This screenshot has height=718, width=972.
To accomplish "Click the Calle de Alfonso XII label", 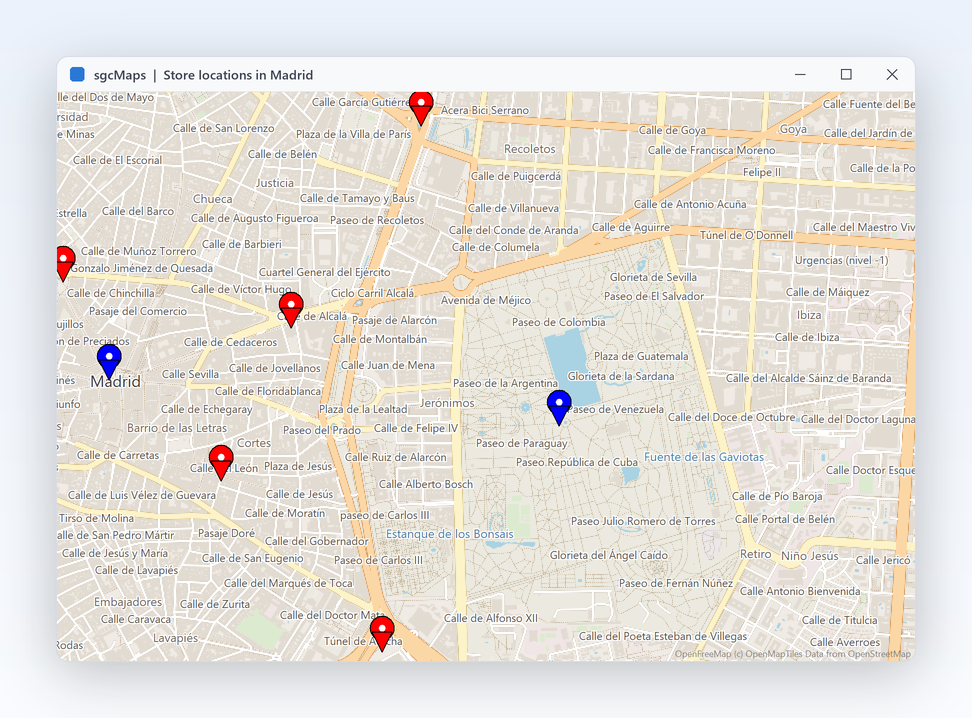I will tap(490, 618).
